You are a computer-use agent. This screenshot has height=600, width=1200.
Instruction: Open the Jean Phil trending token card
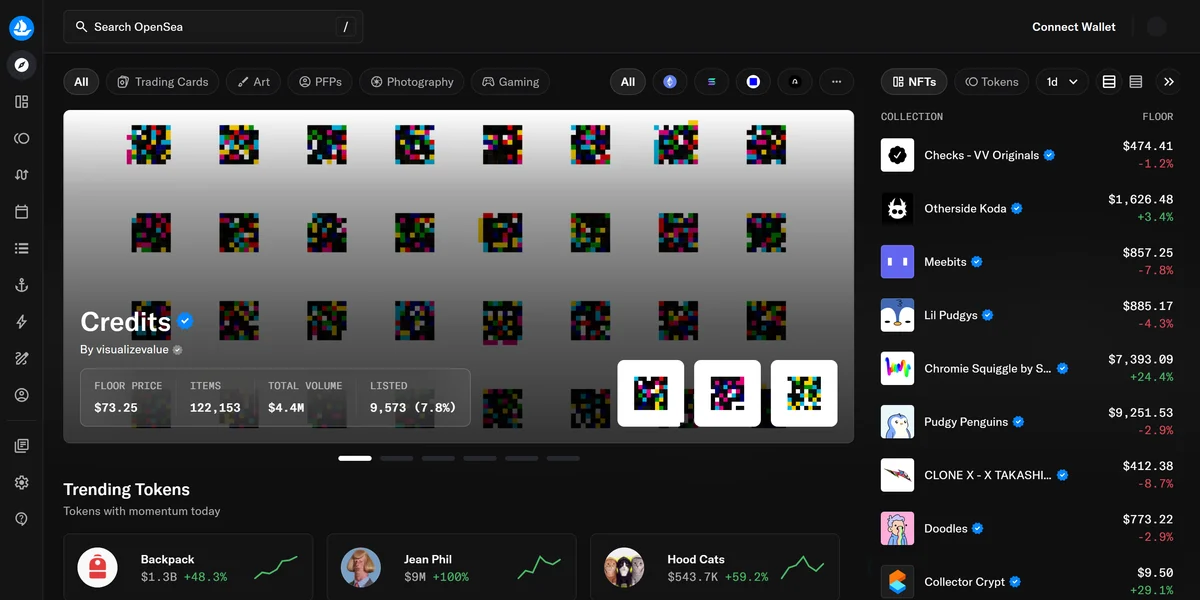tap(451, 567)
